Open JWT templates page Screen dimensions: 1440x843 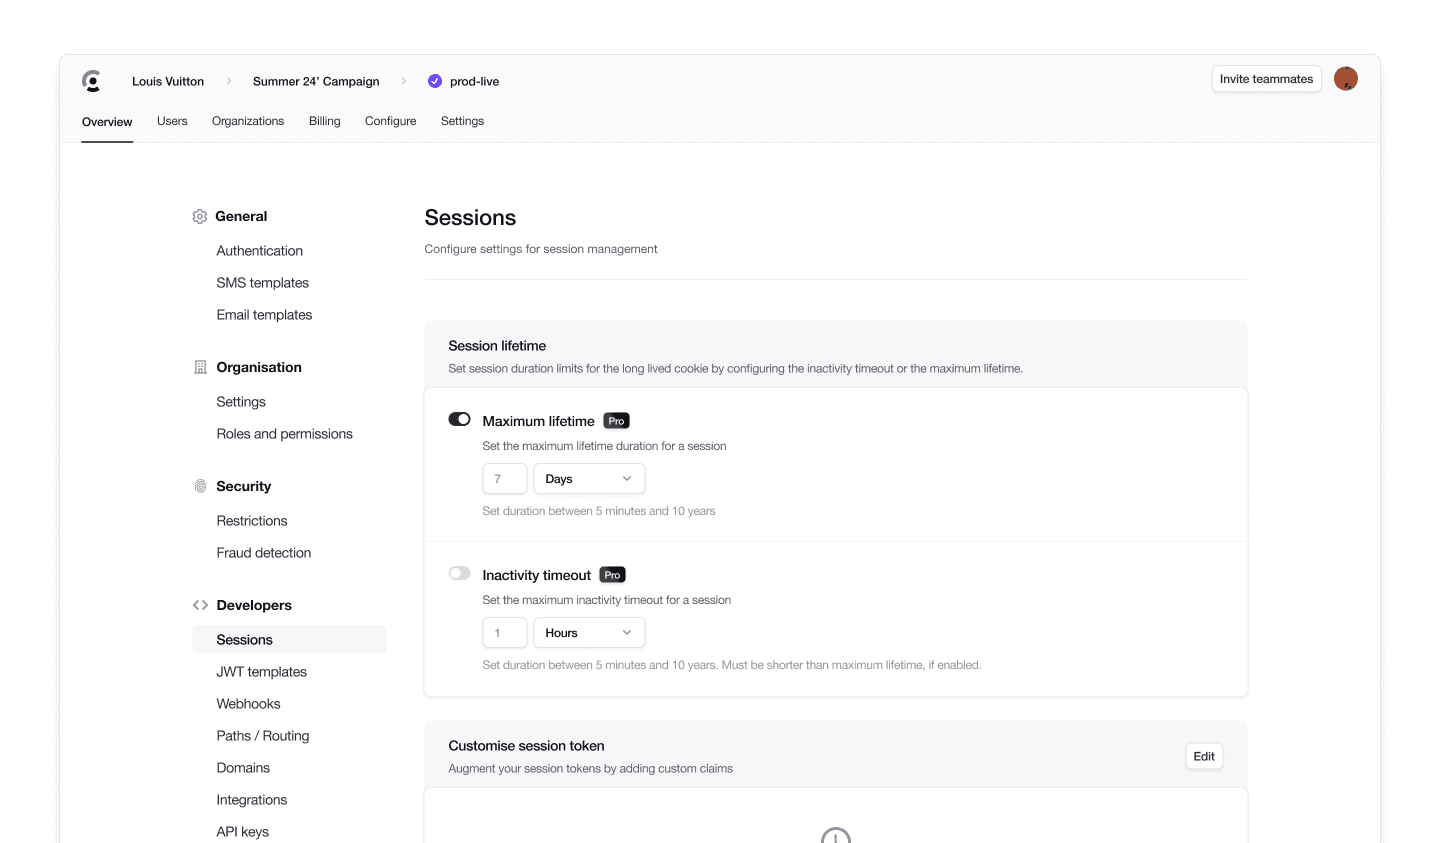click(262, 672)
